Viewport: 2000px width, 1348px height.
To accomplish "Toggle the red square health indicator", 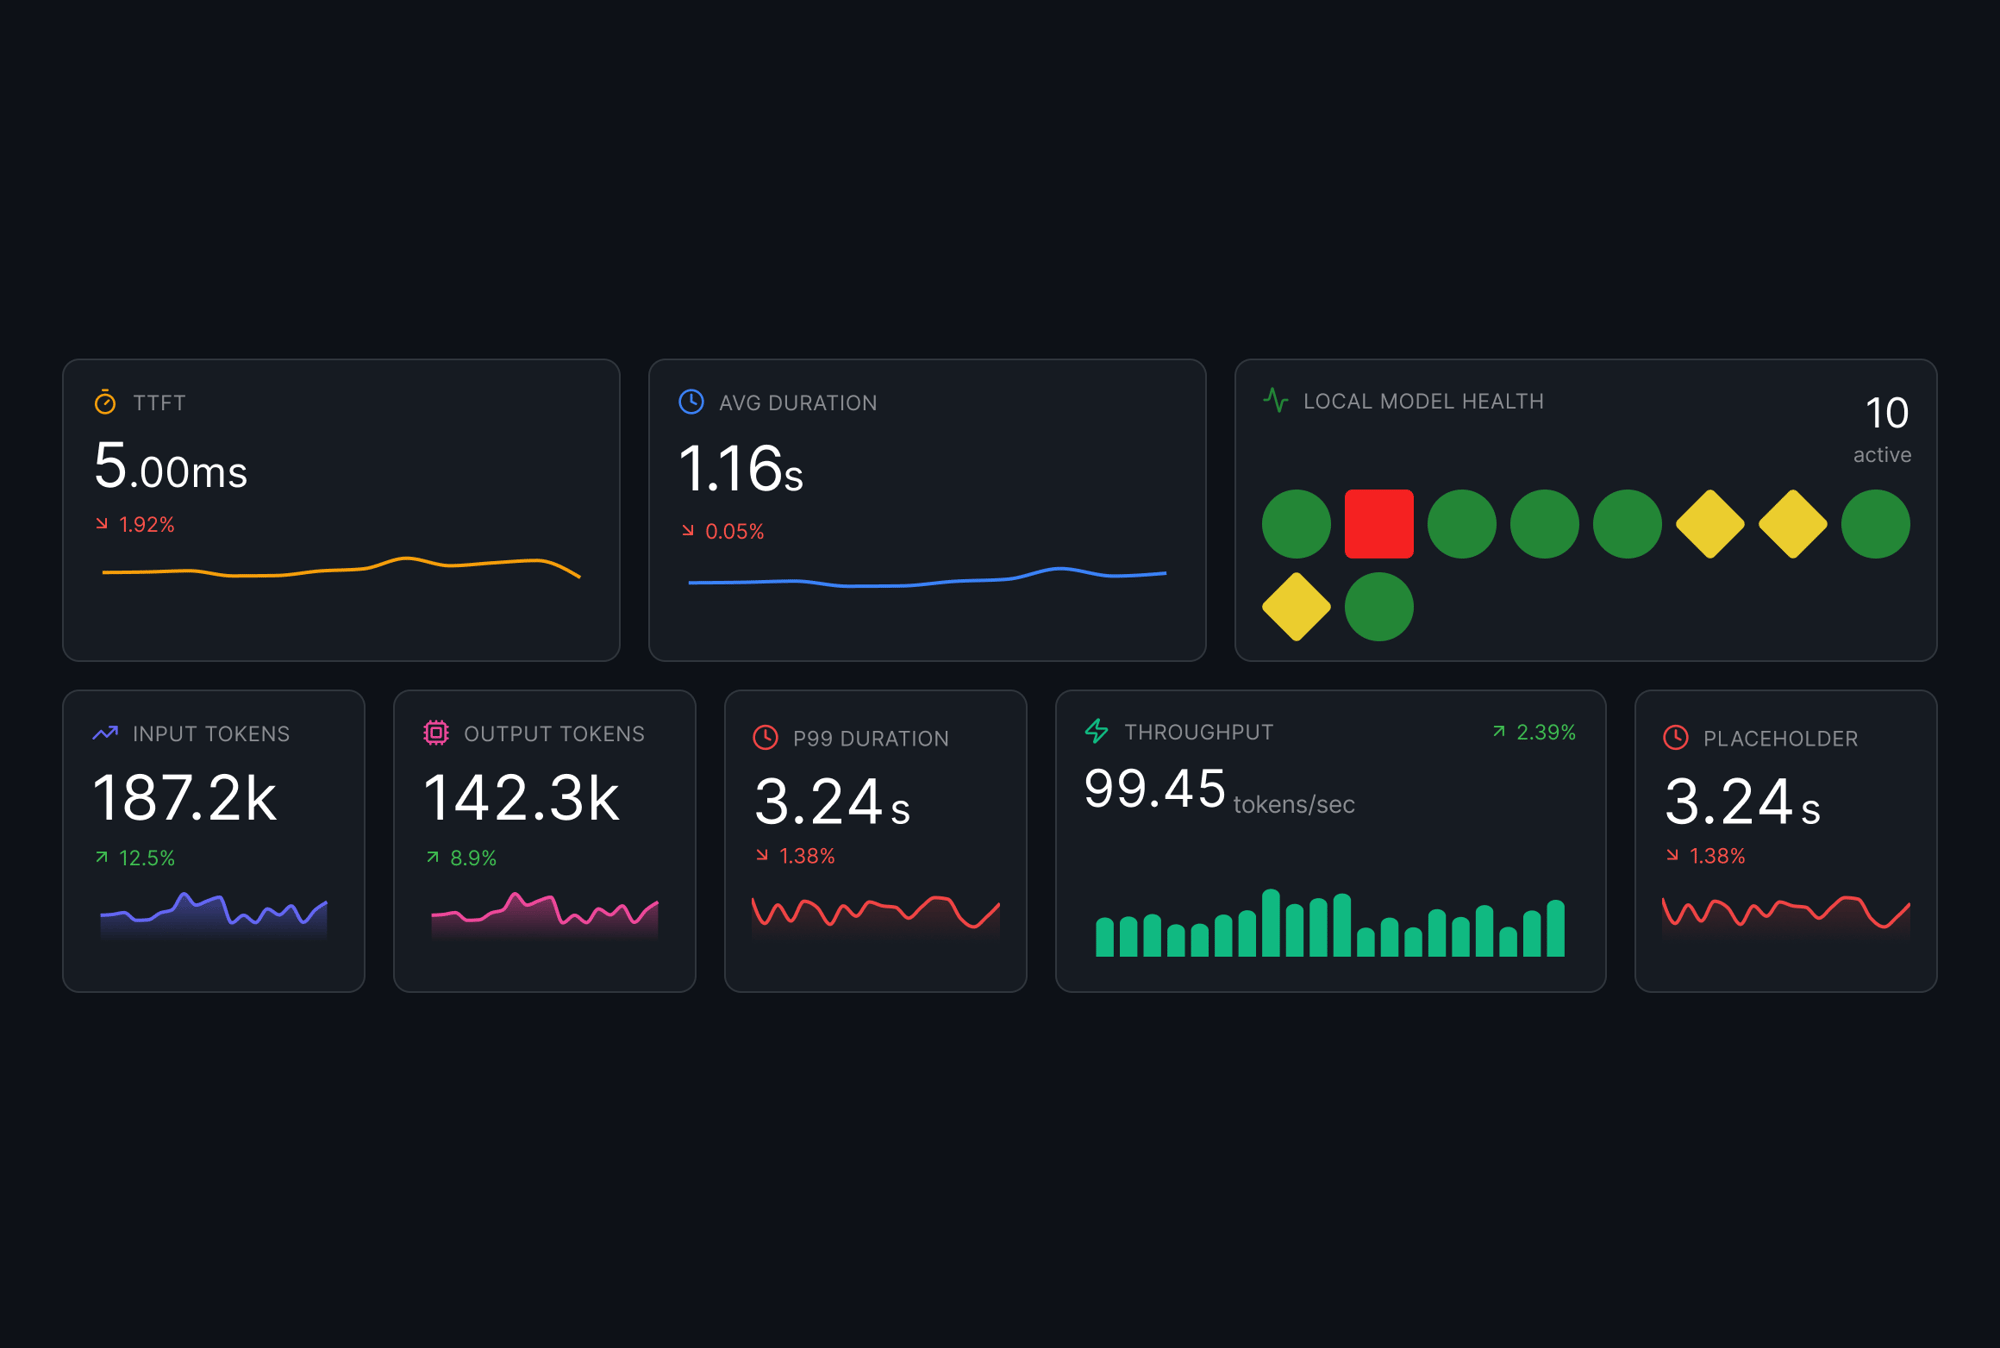I will pos(1380,523).
